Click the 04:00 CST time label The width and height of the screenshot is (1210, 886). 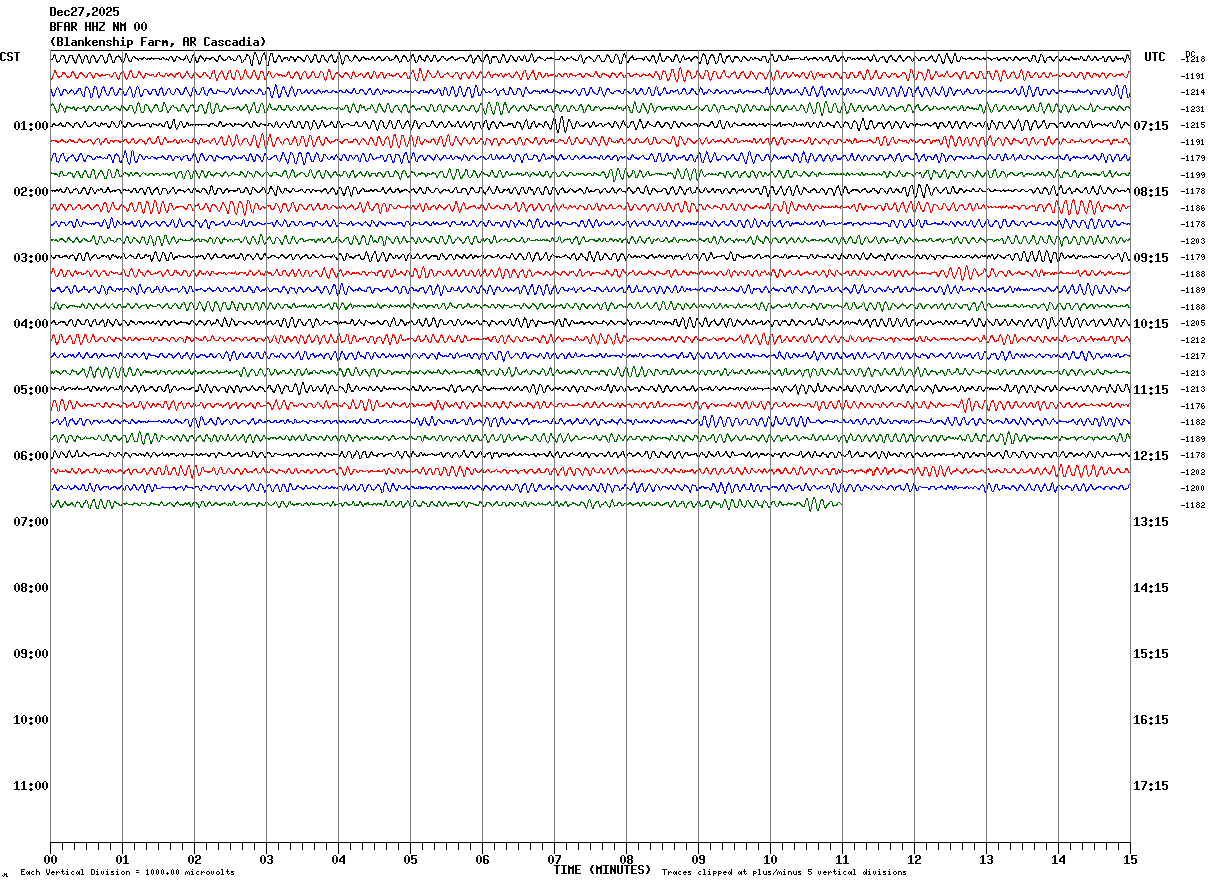pyautogui.click(x=31, y=324)
